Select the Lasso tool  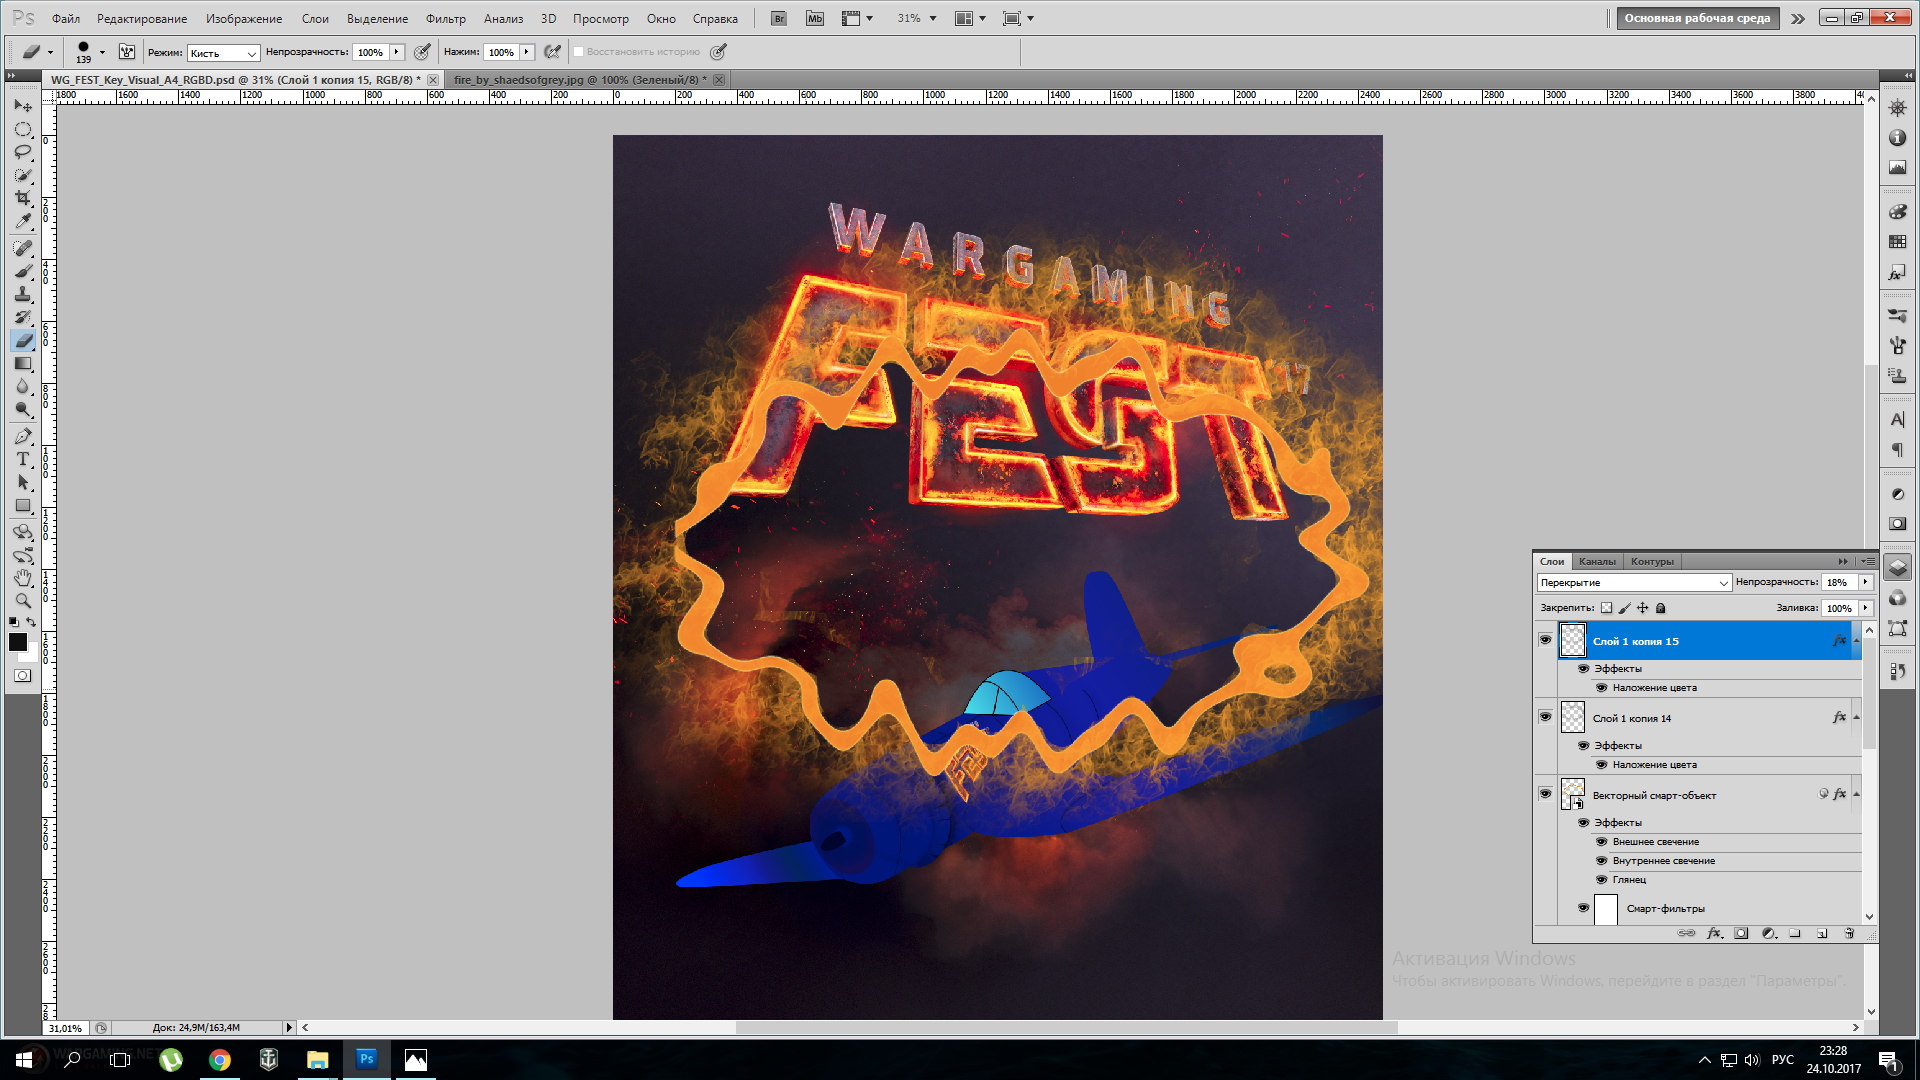click(23, 152)
